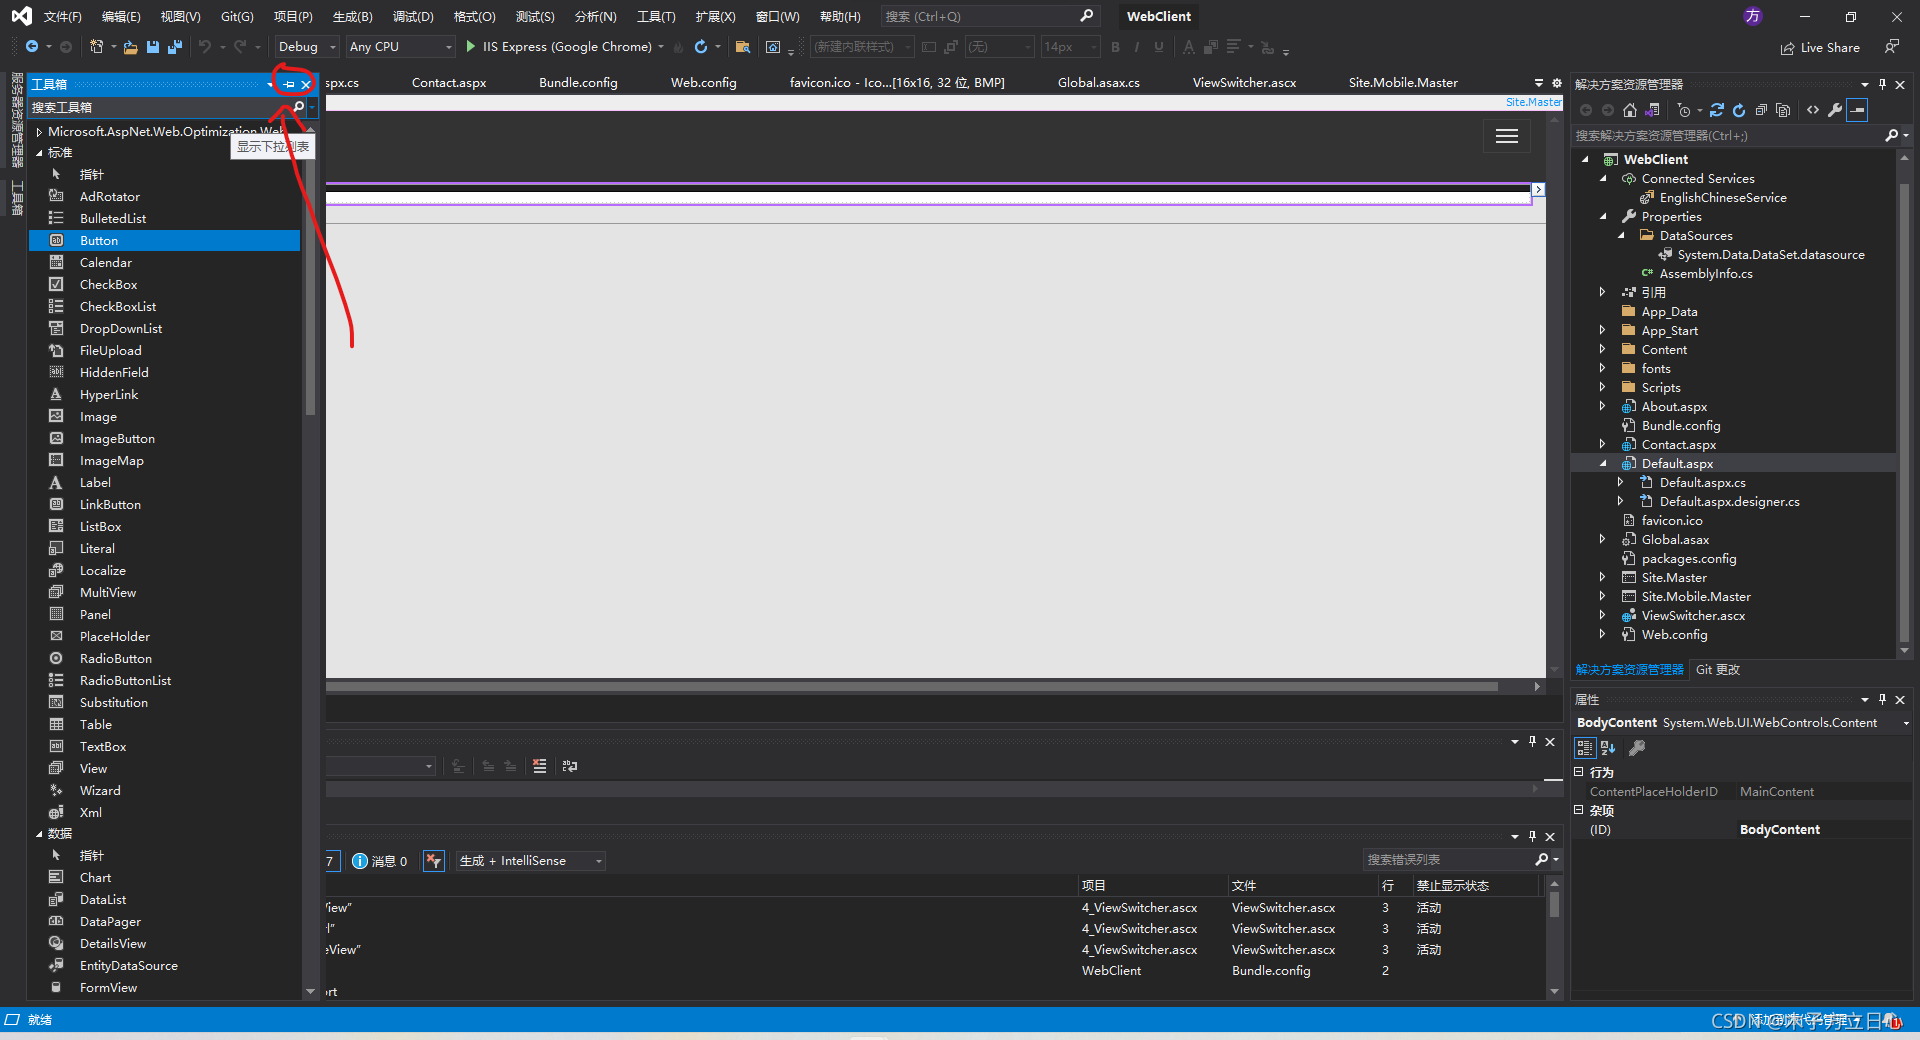This screenshot has width=1920, height=1040.
Task: Click Collapse All icon in Solution Explorer
Action: click(x=1761, y=110)
